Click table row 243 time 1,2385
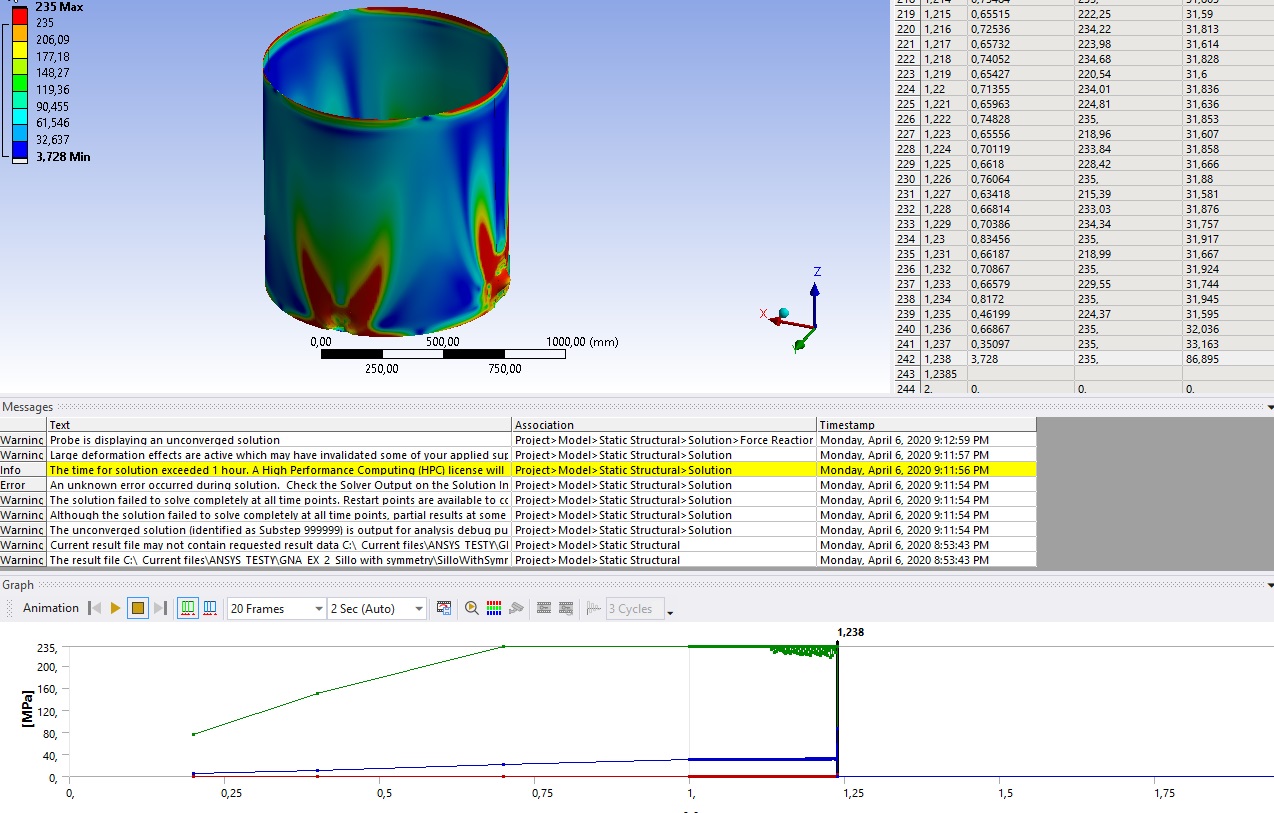The image size is (1274, 813). pyautogui.click(x=1082, y=374)
